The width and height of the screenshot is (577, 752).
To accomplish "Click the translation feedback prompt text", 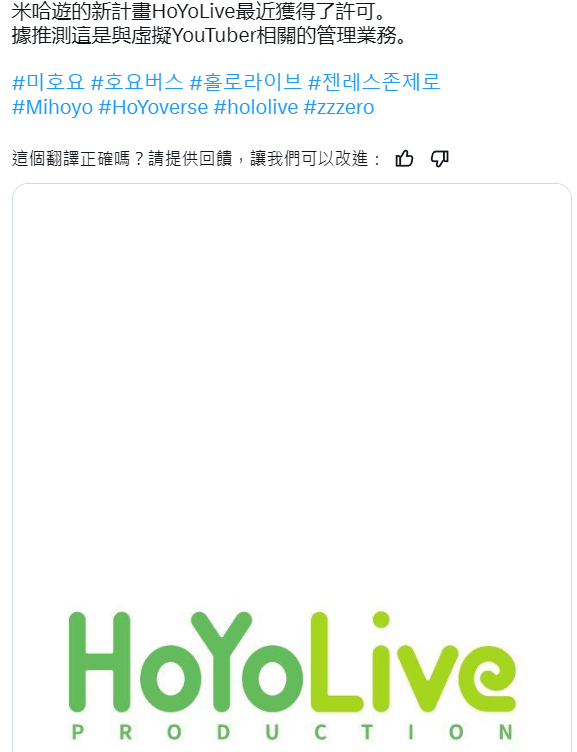I will coord(196,159).
